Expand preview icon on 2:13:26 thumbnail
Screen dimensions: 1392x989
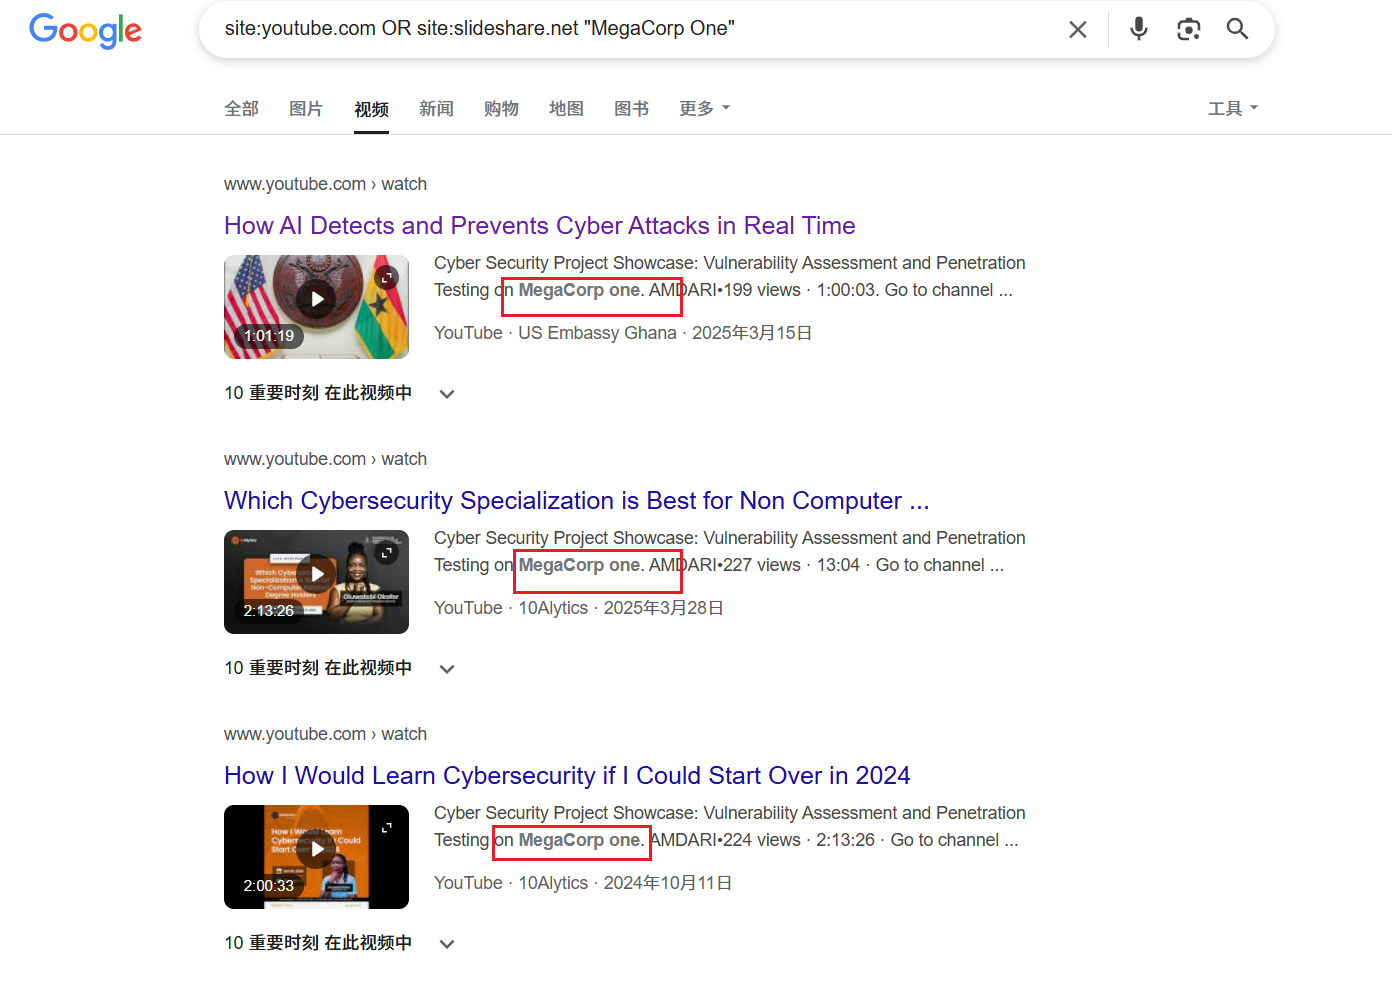coord(386,552)
